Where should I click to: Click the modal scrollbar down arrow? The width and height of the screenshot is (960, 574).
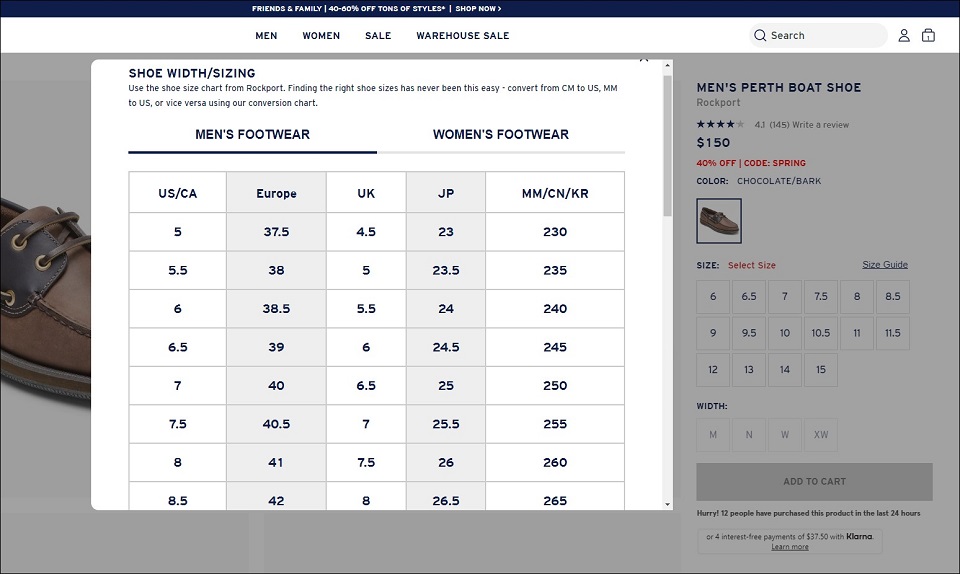coord(667,504)
